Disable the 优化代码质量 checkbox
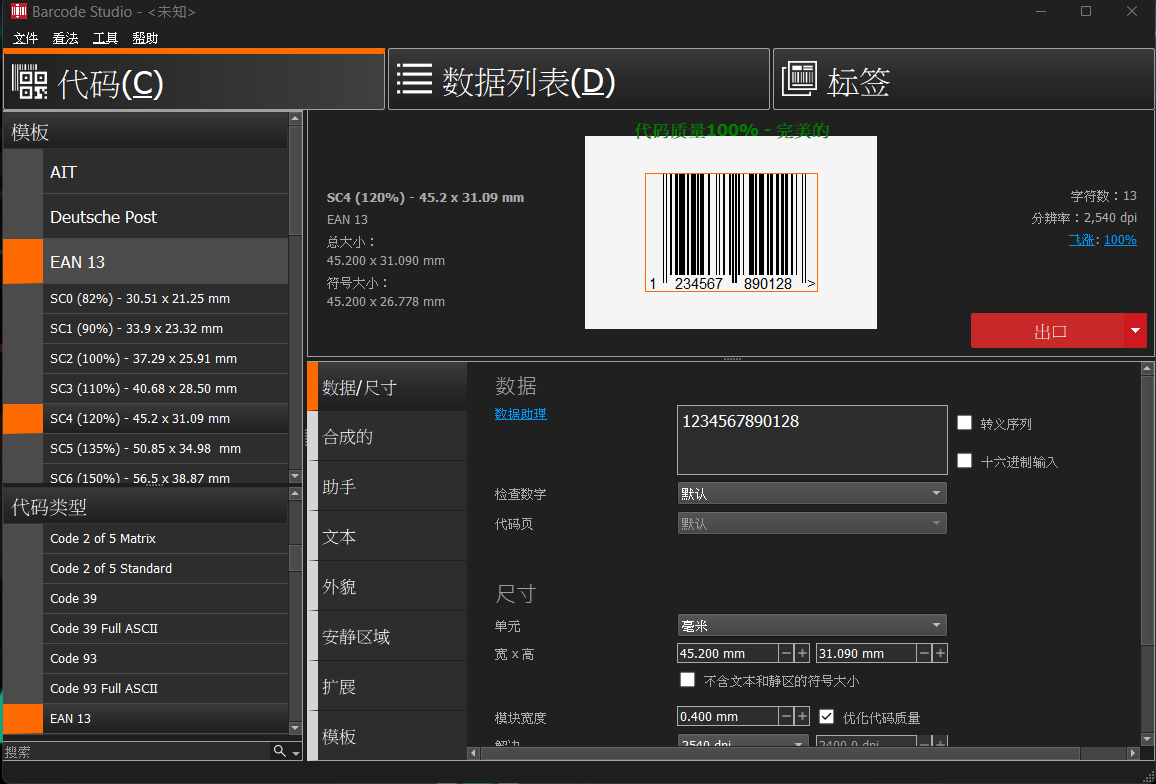1156x784 pixels. [825, 715]
